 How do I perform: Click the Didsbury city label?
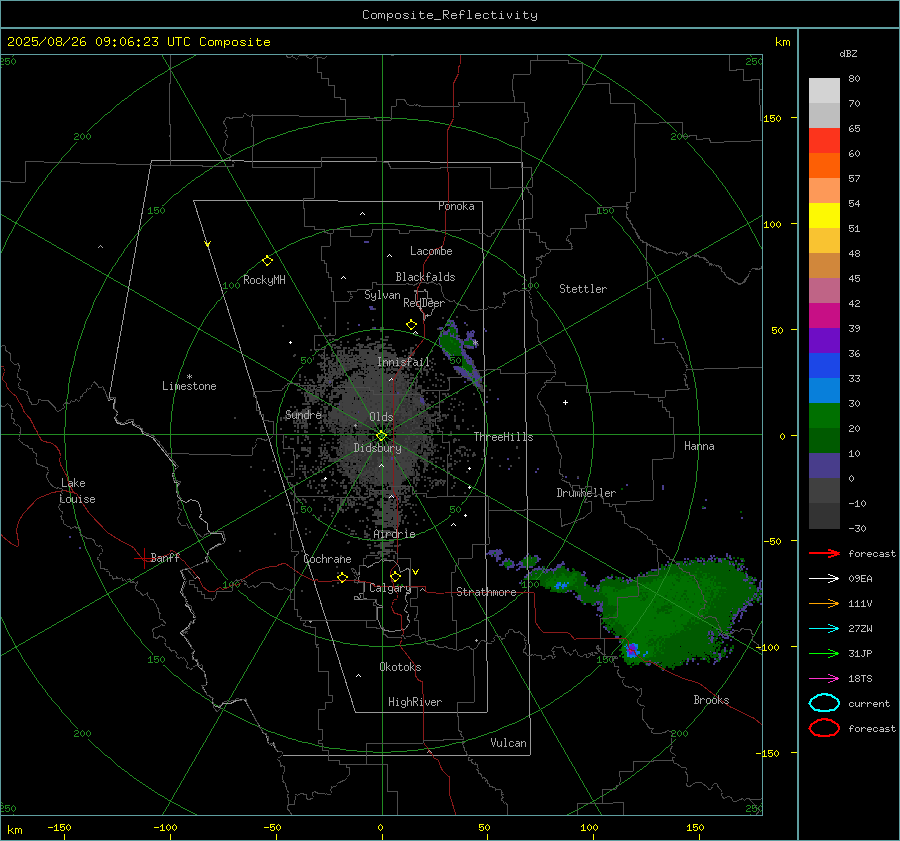coord(377,448)
